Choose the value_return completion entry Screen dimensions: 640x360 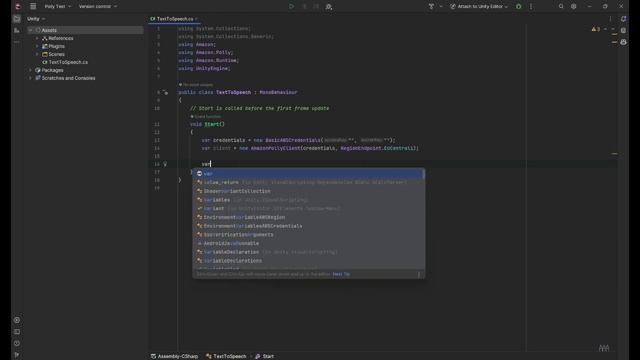coord(308,182)
